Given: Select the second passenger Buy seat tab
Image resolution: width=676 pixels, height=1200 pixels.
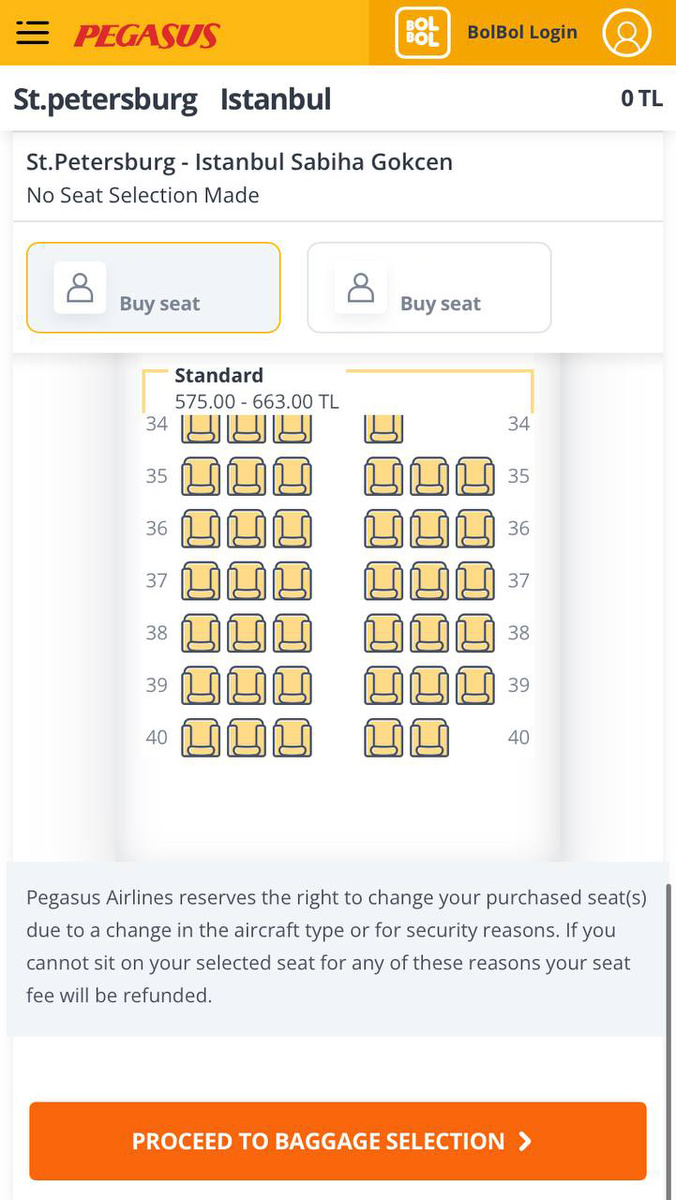Looking at the screenshot, I should click(429, 288).
